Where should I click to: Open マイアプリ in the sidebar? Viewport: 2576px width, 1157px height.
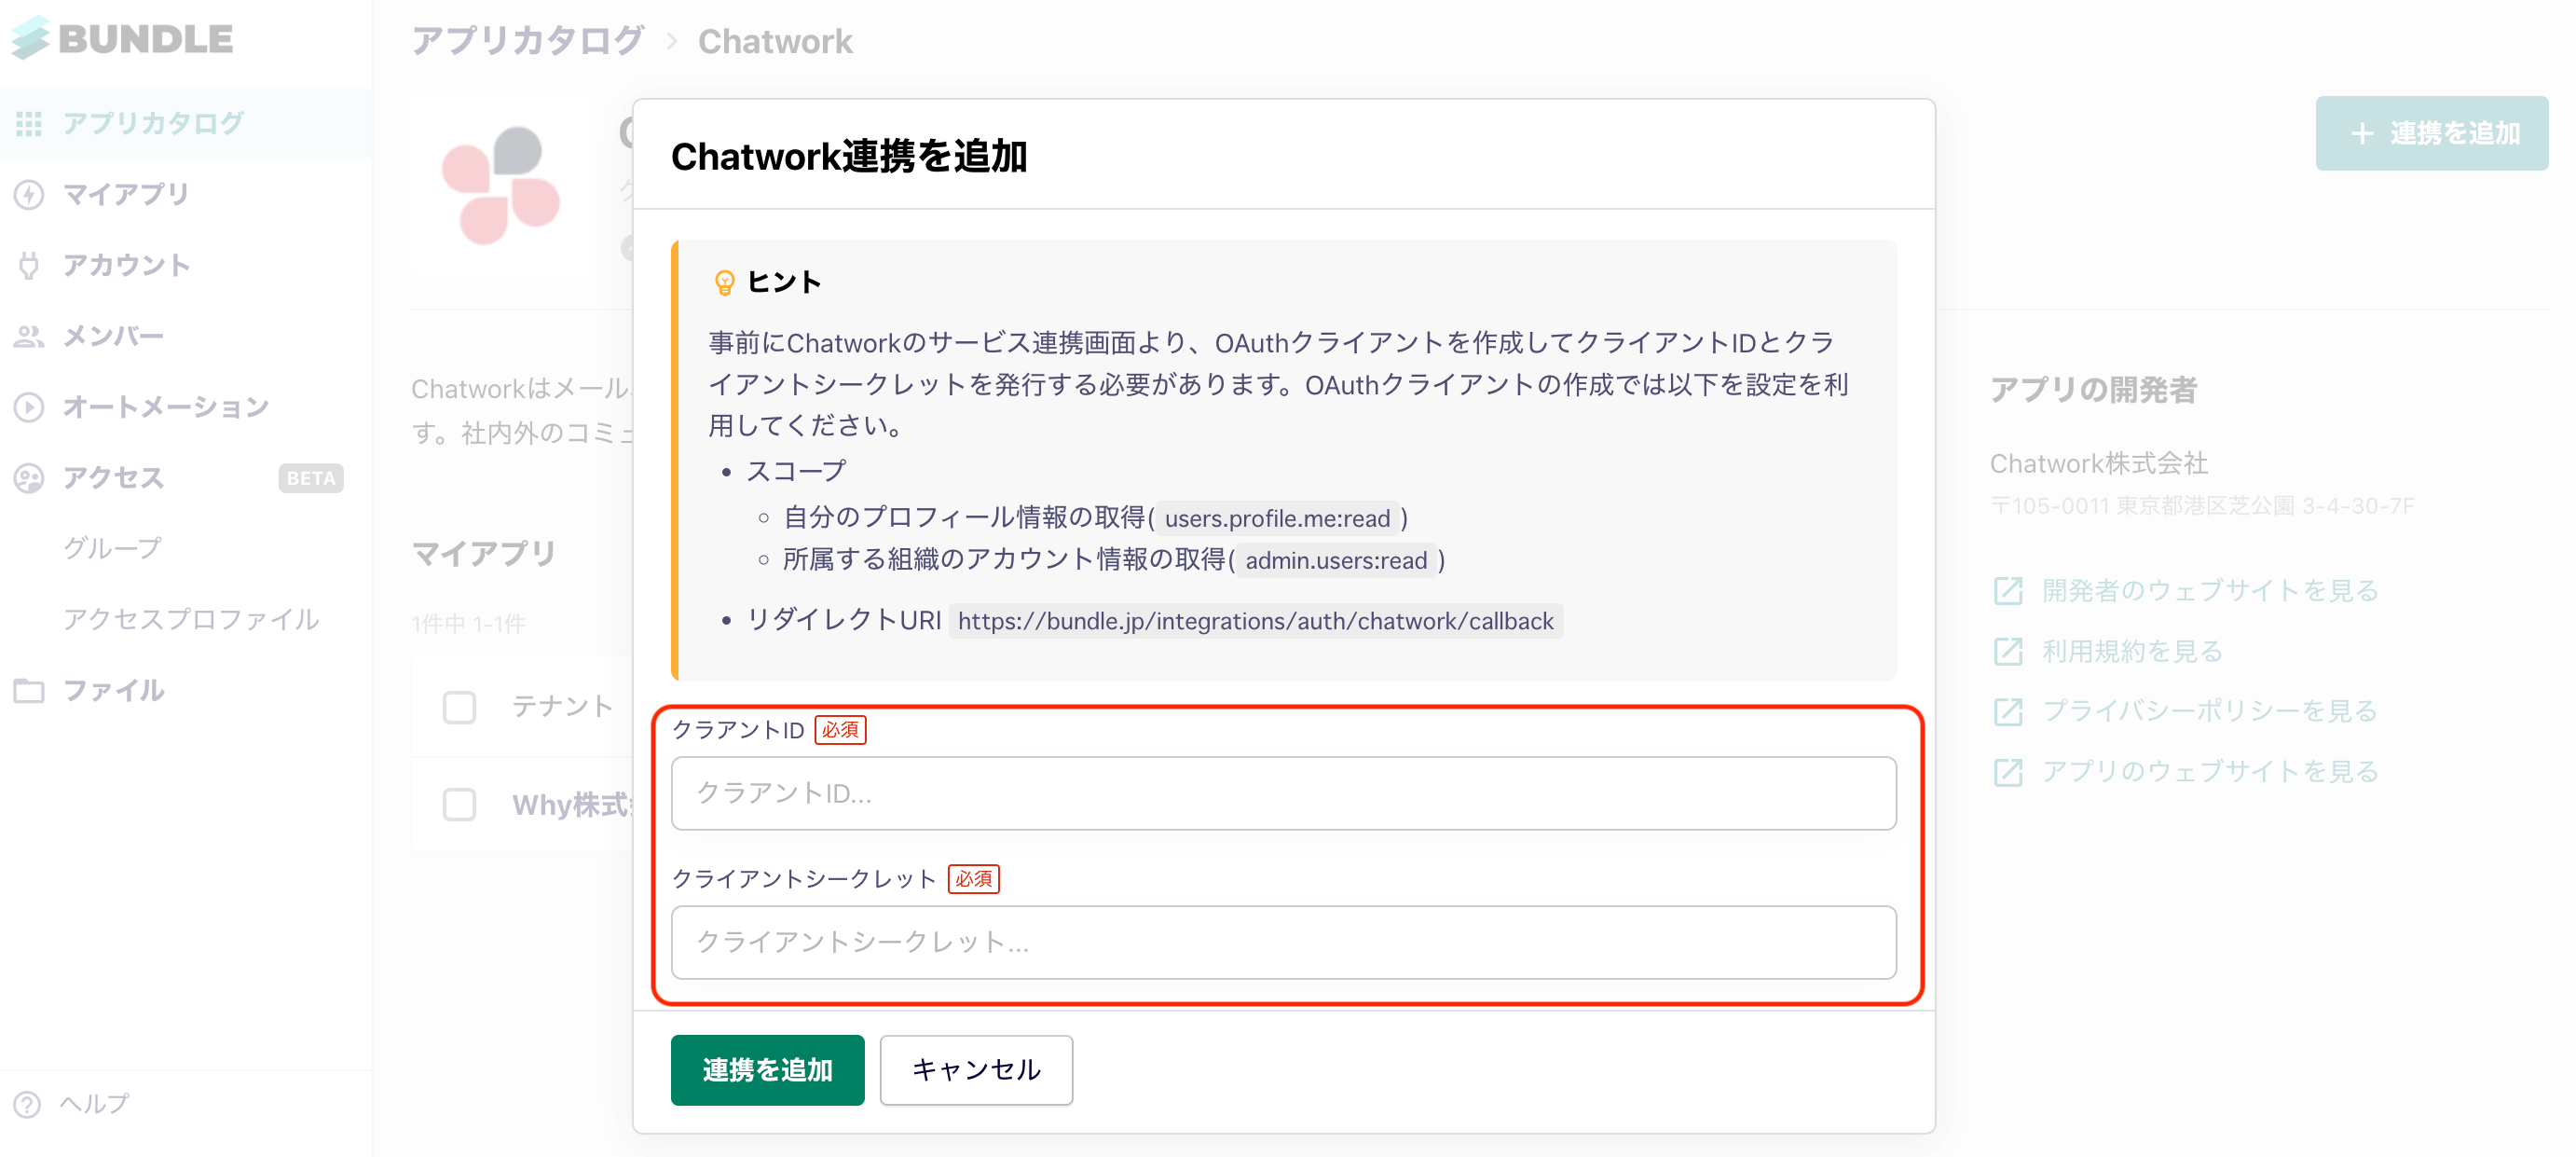coord(186,194)
